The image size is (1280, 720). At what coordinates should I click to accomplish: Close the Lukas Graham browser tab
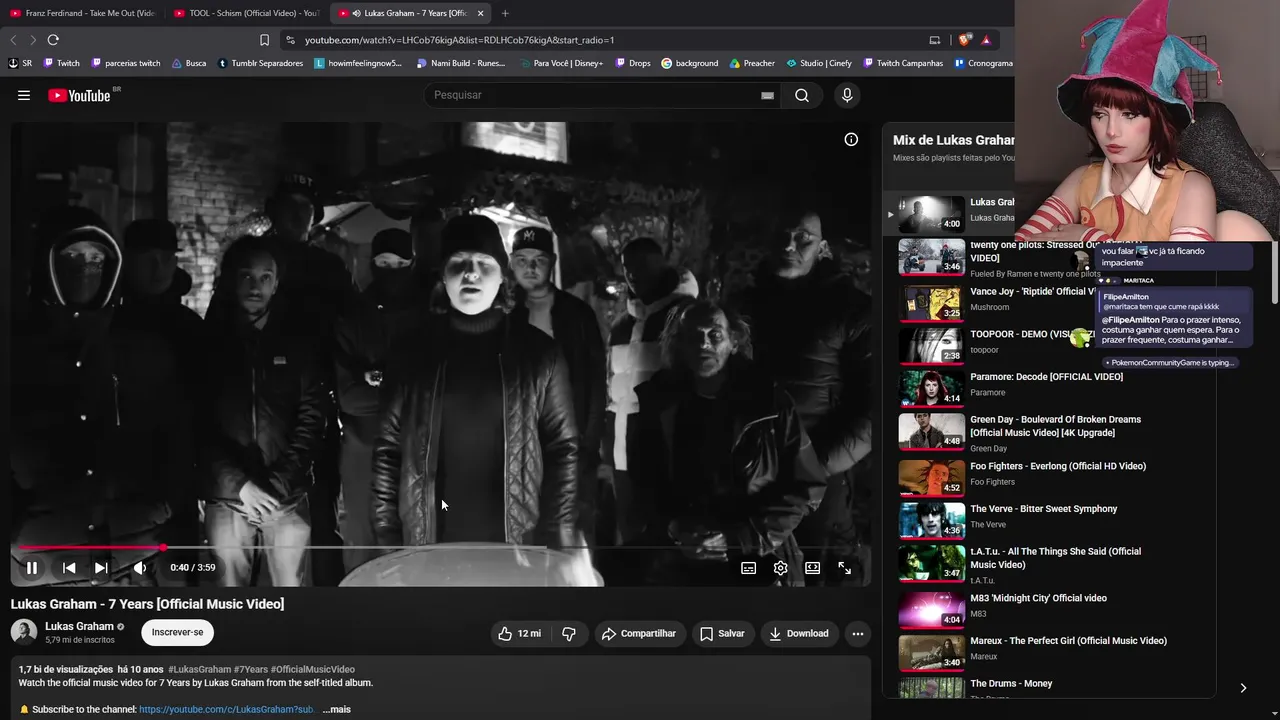(481, 13)
